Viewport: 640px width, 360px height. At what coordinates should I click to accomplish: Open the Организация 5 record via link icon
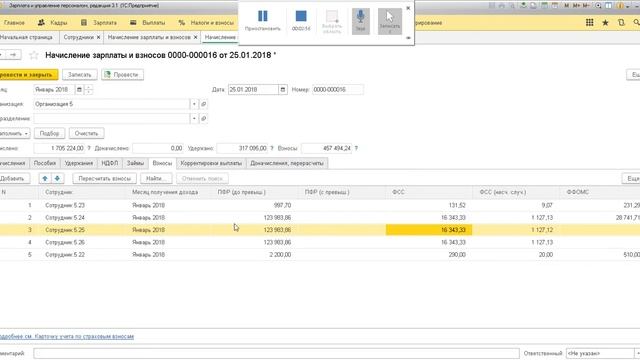pos(204,104)
